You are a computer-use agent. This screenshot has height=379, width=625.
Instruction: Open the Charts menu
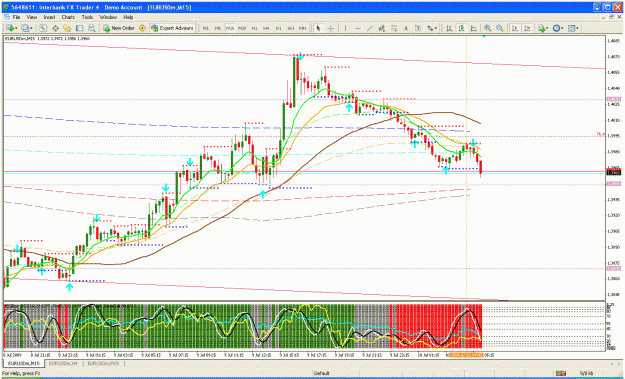point(68,18)
